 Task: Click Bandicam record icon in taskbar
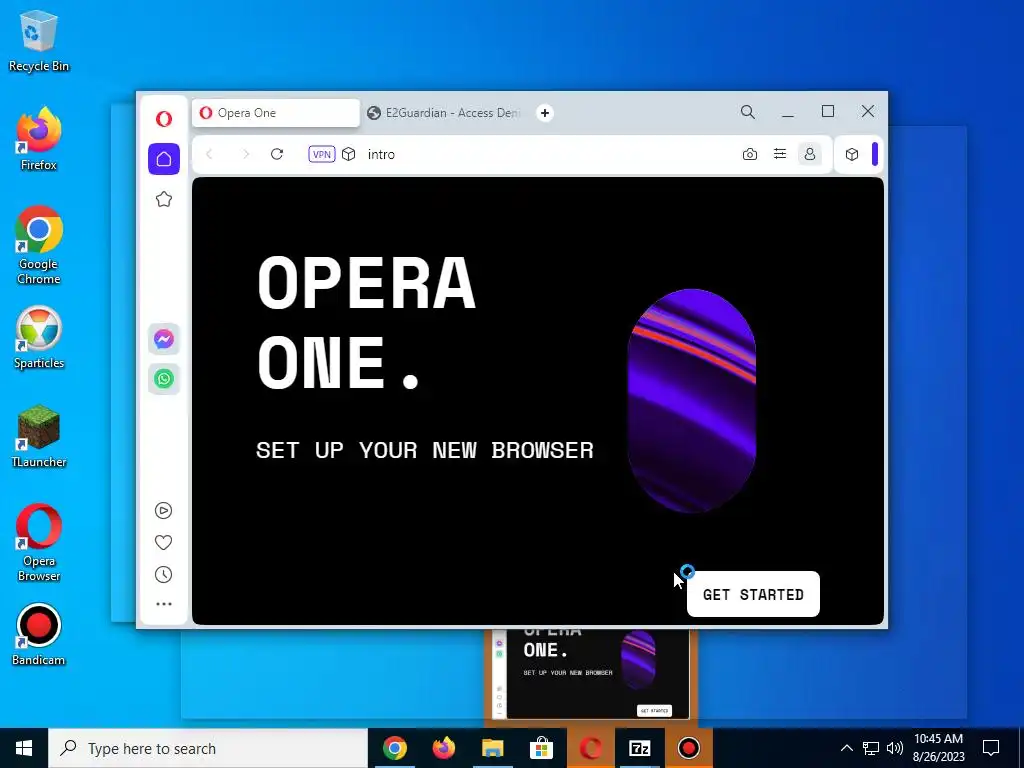point(688,748)
